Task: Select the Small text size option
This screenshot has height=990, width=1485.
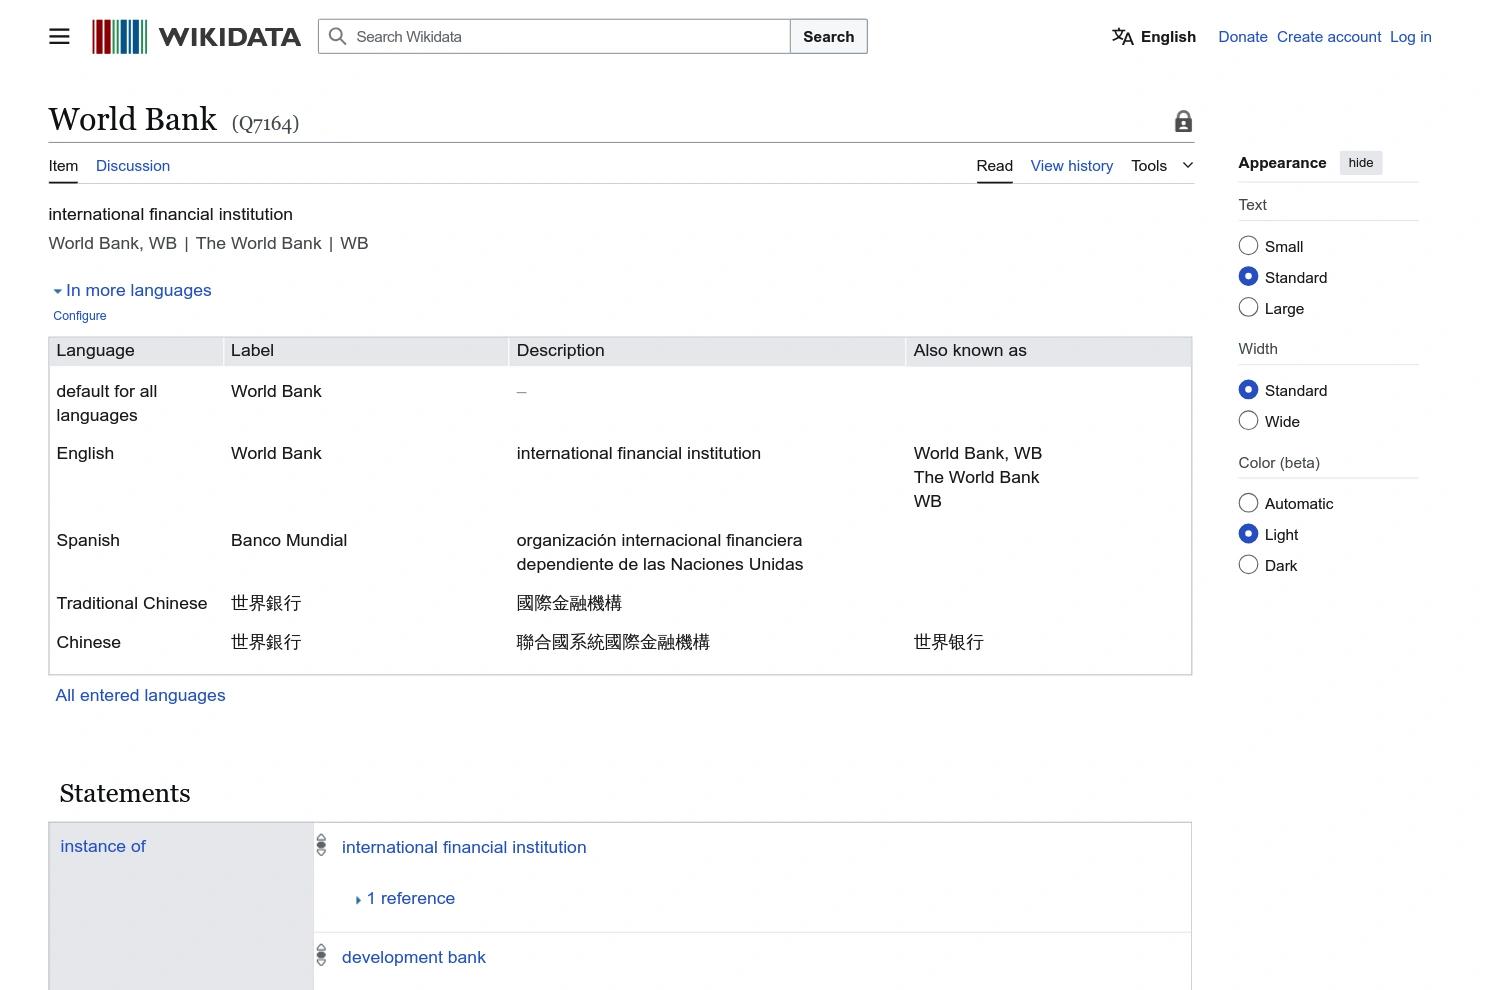Action: click(1248, 245)
